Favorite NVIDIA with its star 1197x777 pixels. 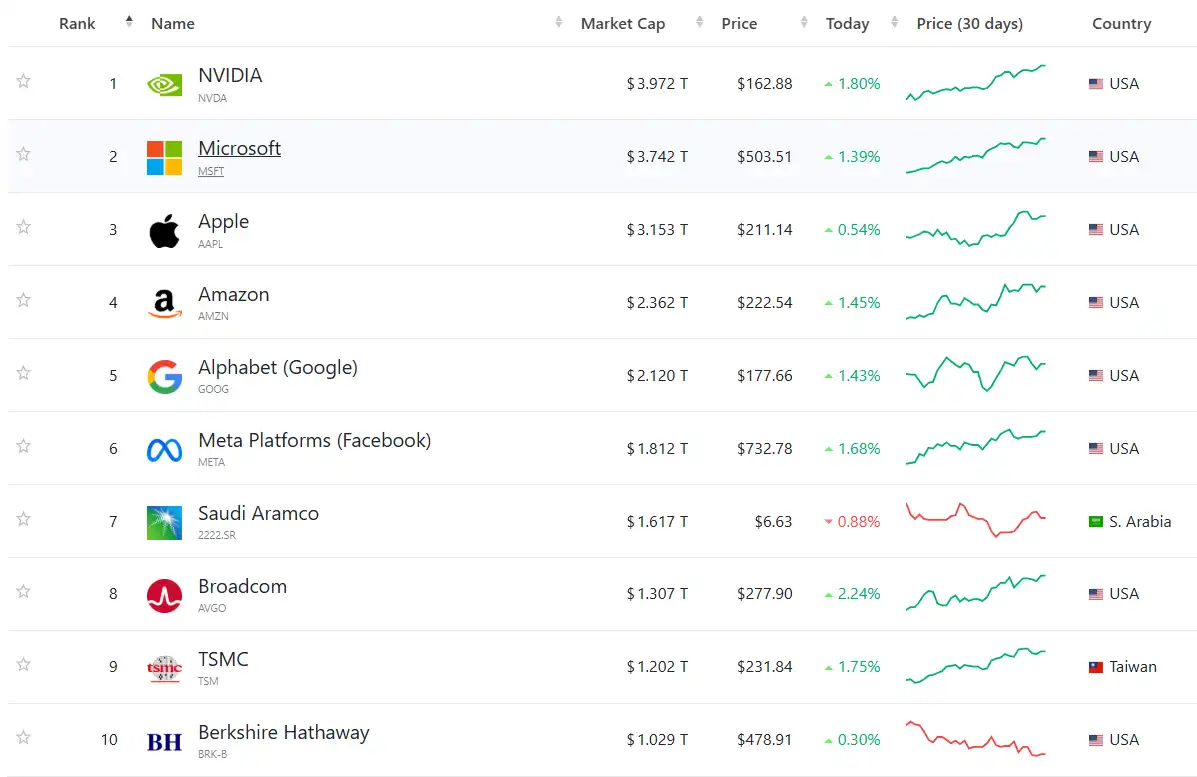point(24,81)
